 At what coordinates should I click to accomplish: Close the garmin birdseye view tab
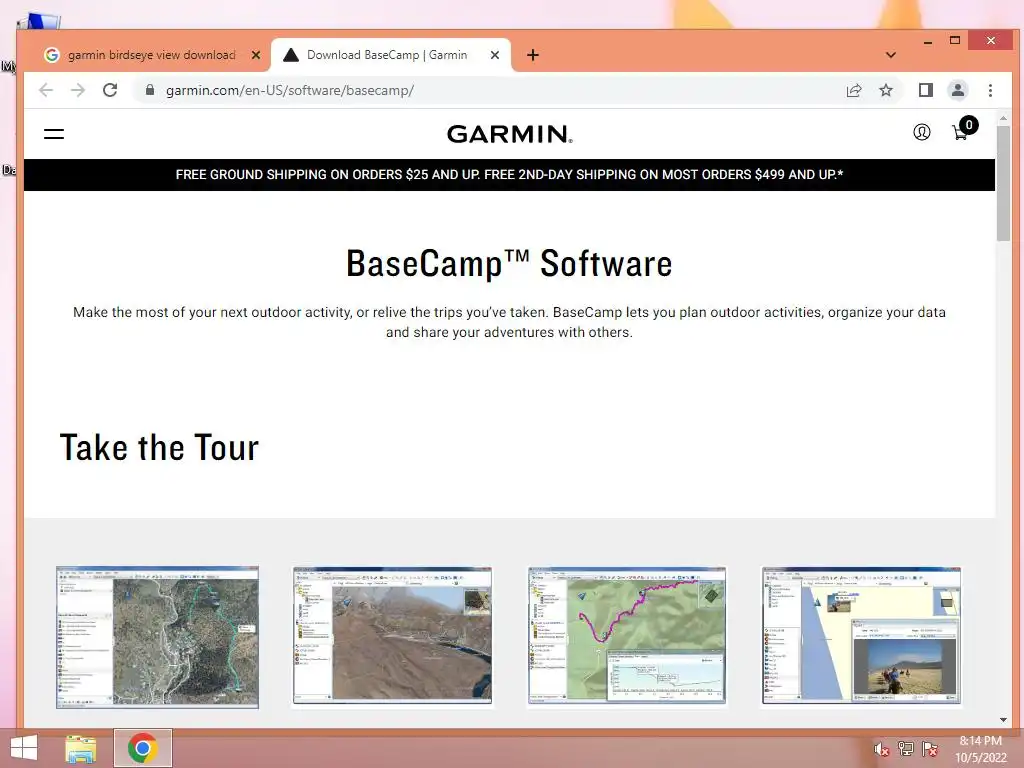point(256,55)
